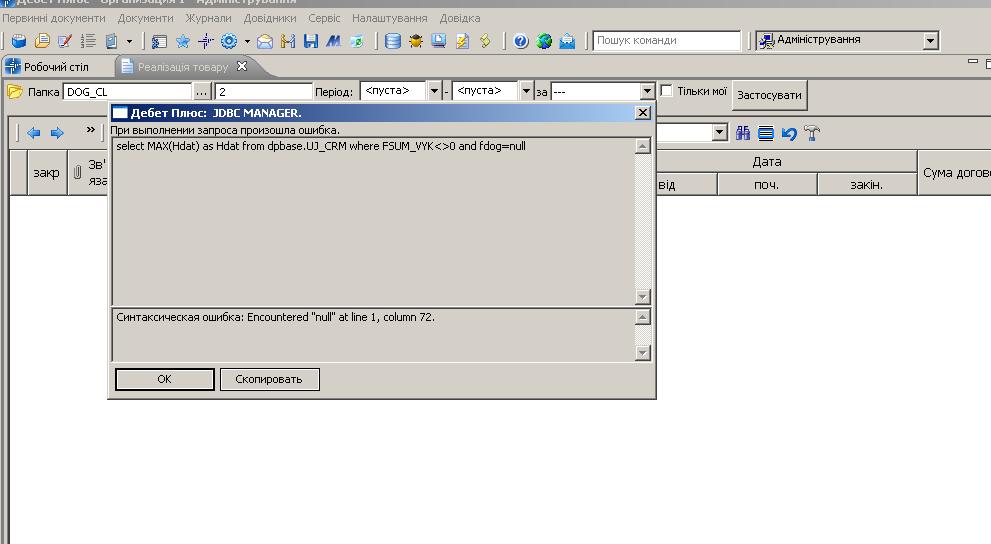Click the blue letter M icon
This screenshot has height=544, width=991.
coord(334,42)
